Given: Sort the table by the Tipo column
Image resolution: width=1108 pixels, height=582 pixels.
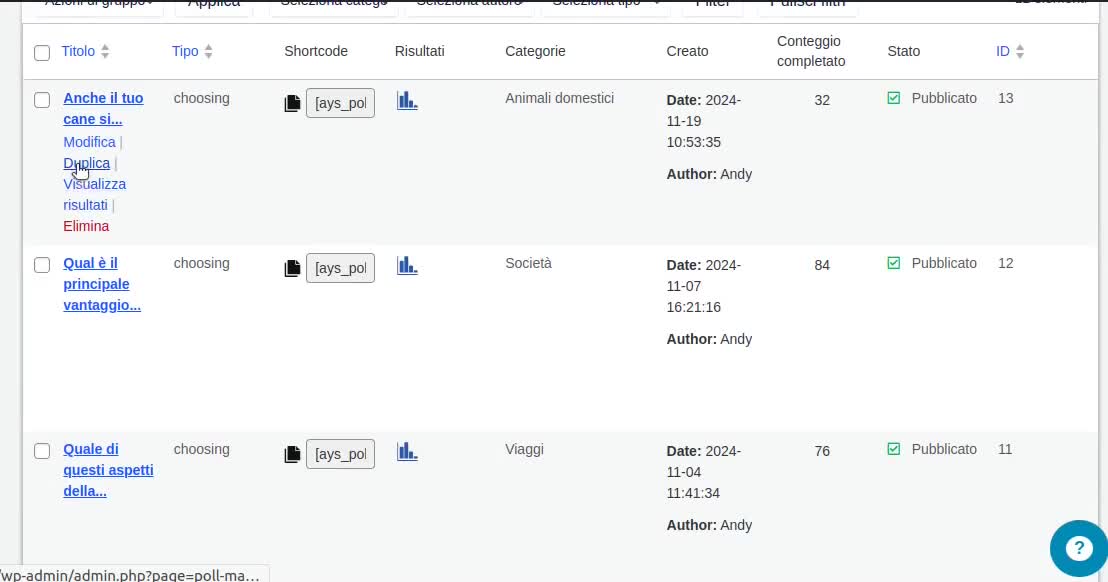Looking at the screenshot, I should coord(185,51).
